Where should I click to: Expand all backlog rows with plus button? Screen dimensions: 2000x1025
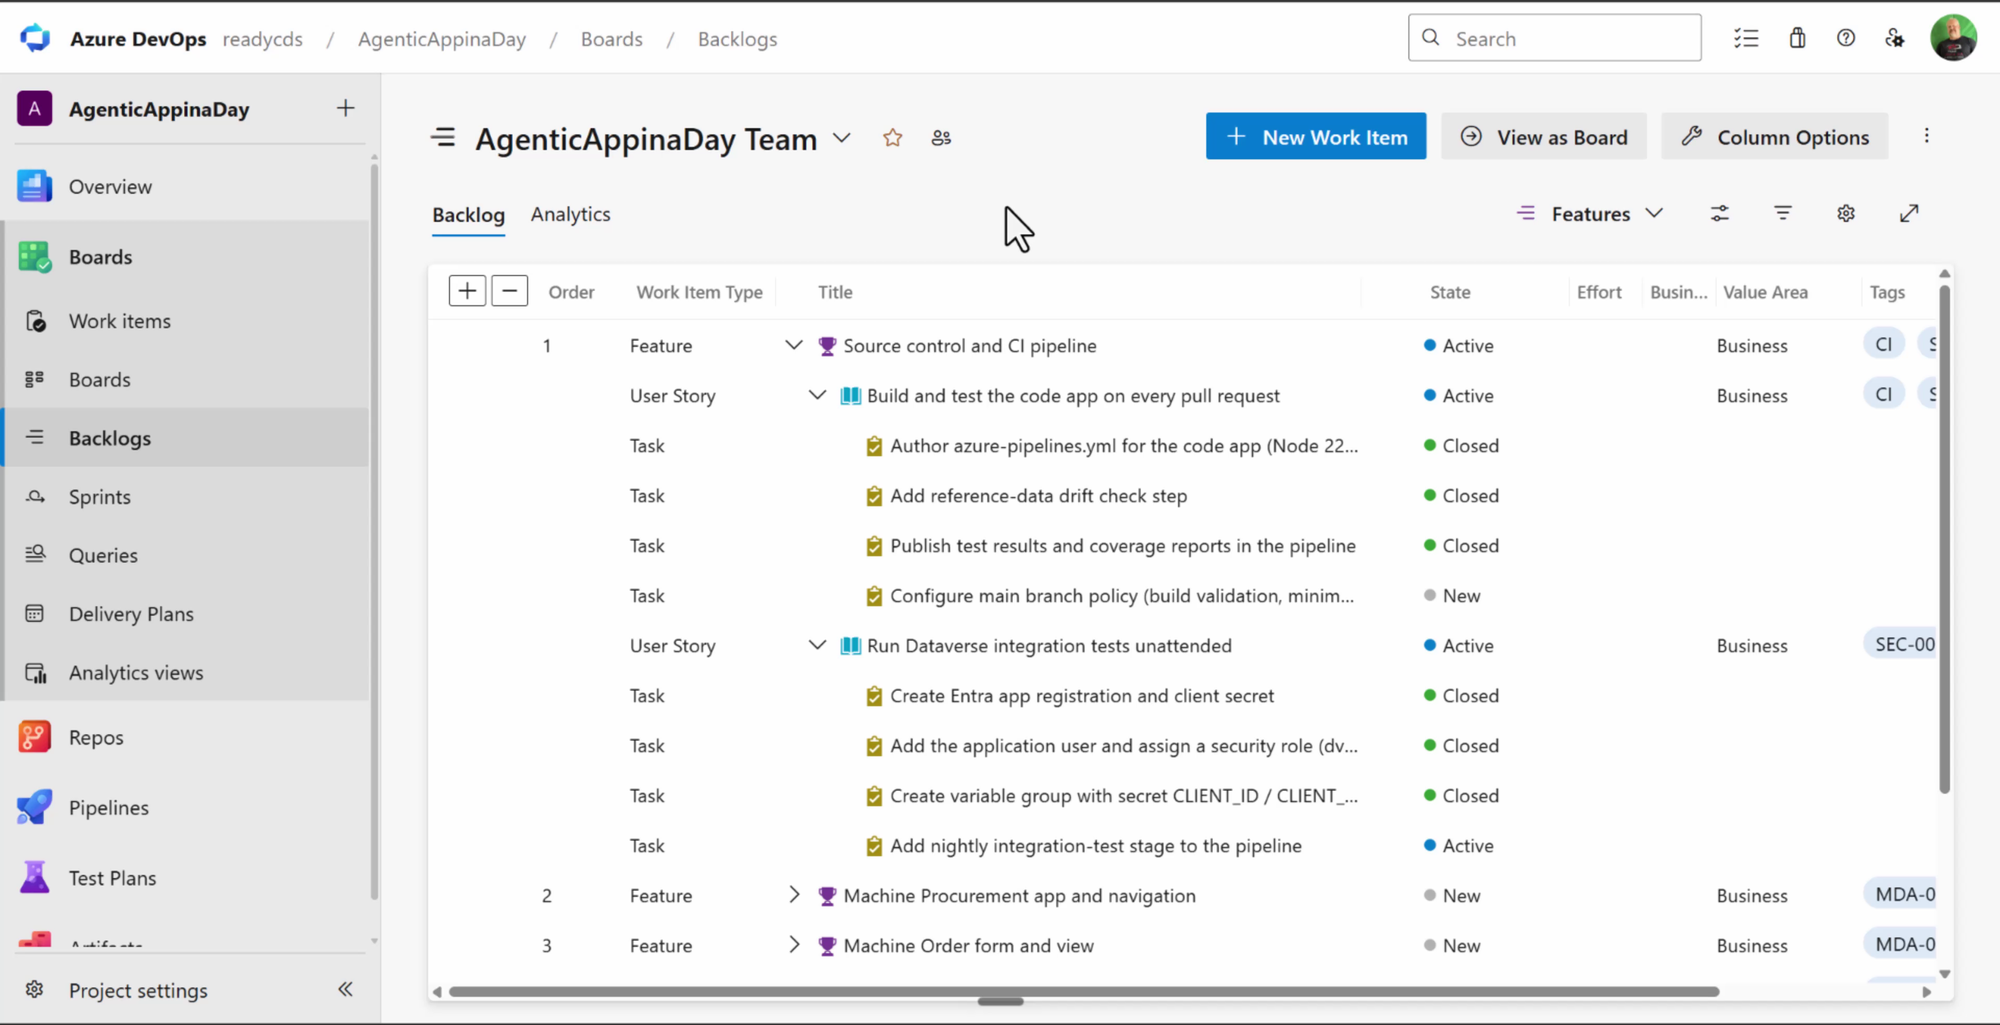click(x=467, y=291)
